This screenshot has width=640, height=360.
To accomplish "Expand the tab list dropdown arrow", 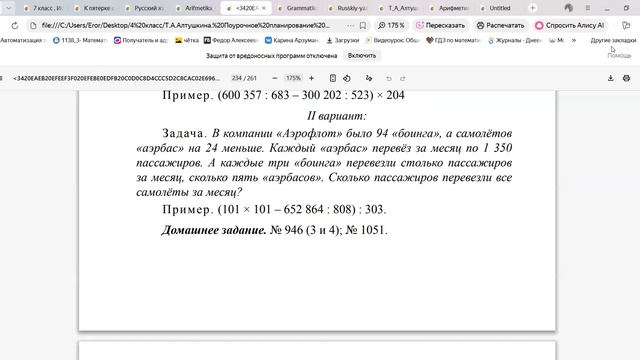I will tap(8, 8).
